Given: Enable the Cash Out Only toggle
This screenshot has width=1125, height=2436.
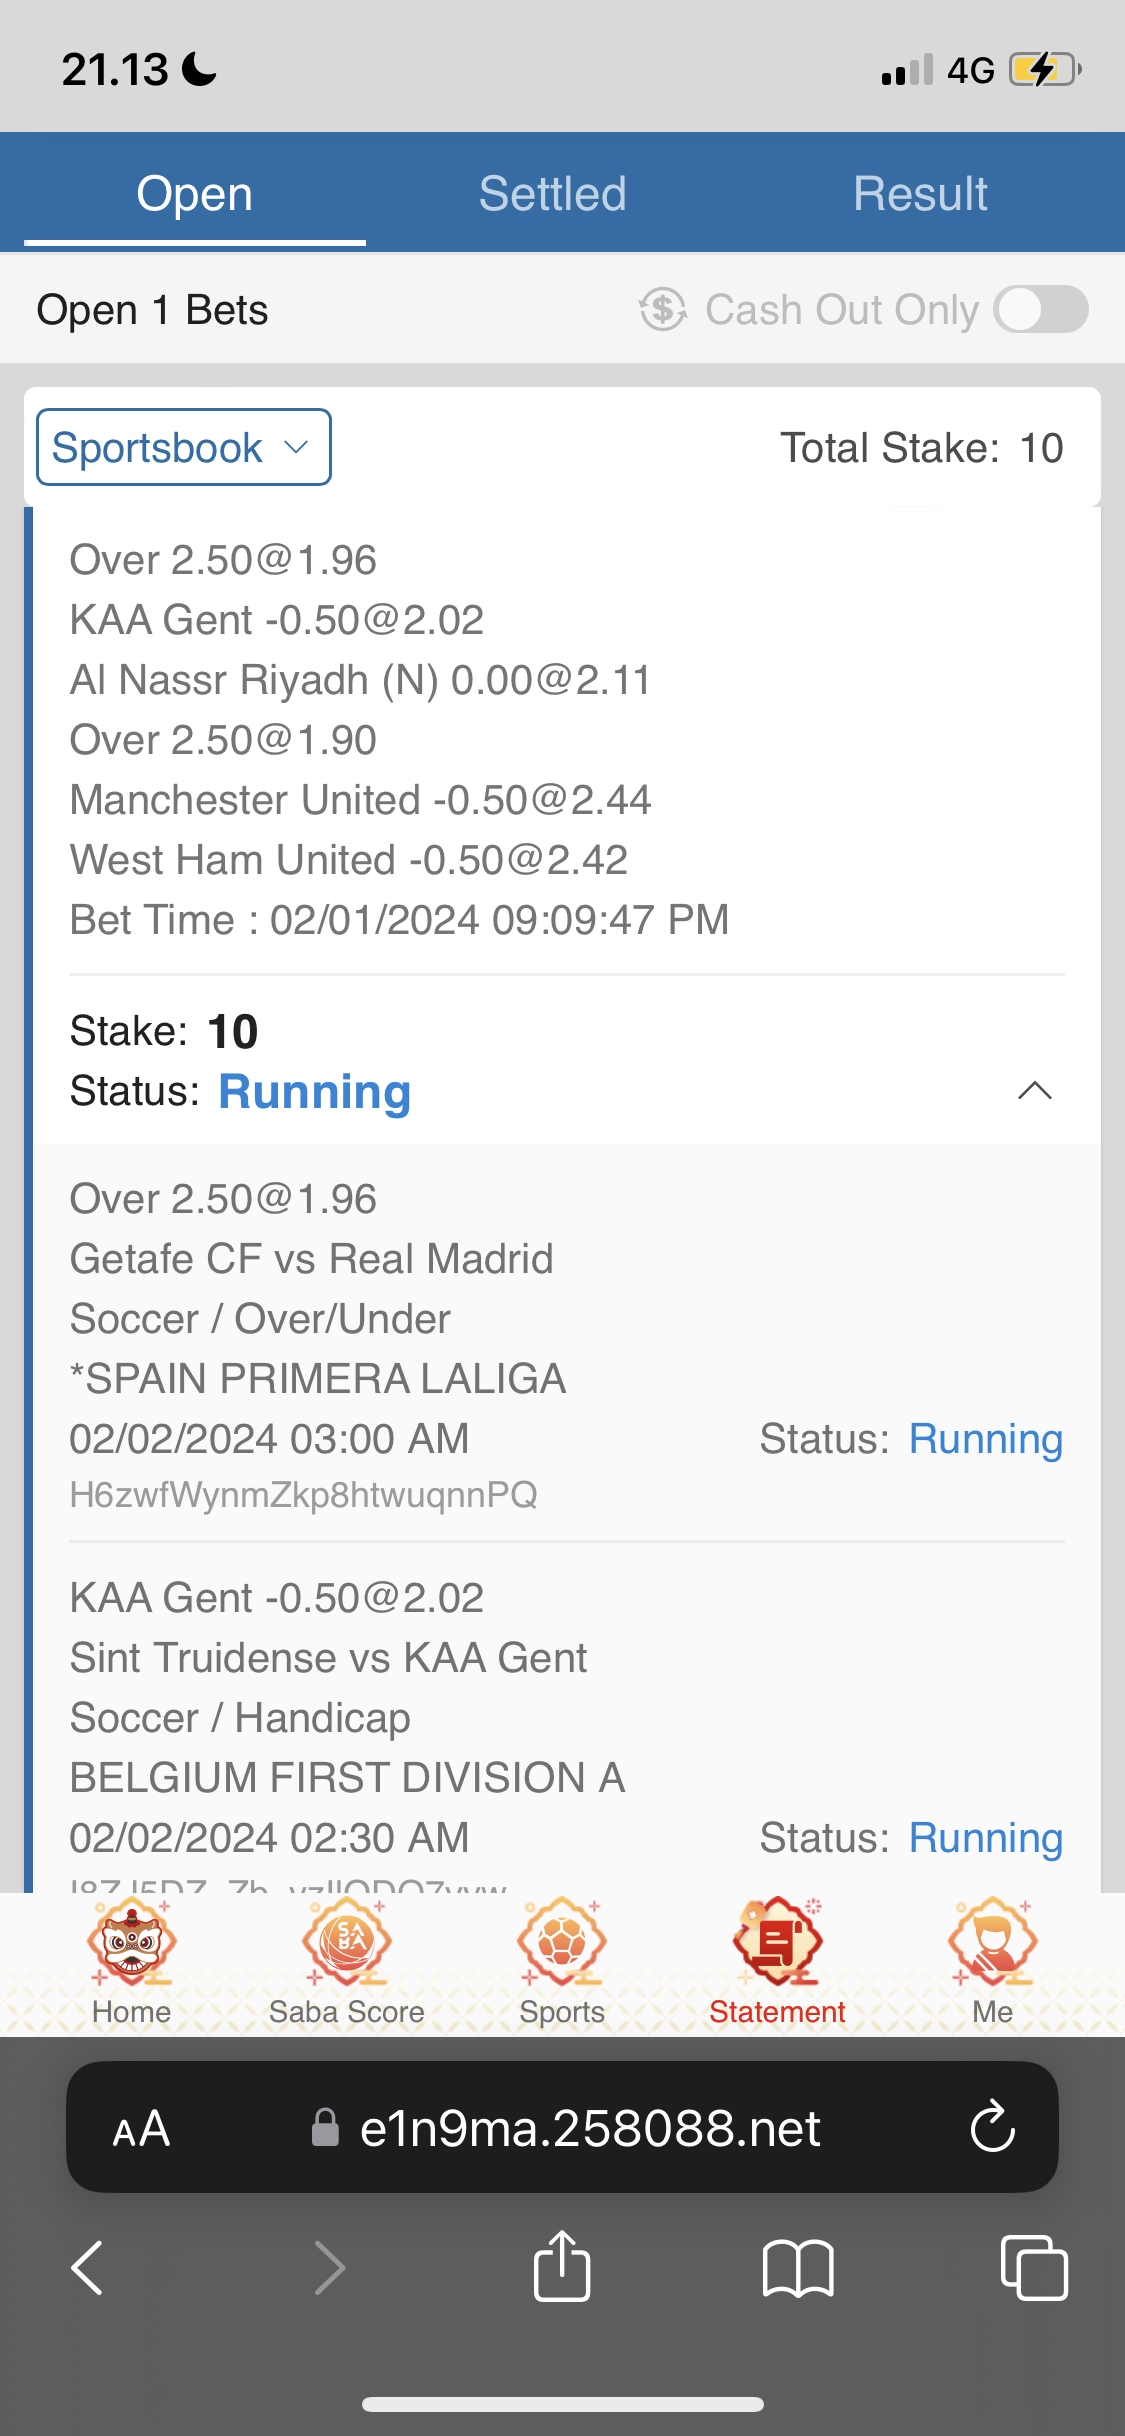Looking at the screenshot, I should 1041,310.
